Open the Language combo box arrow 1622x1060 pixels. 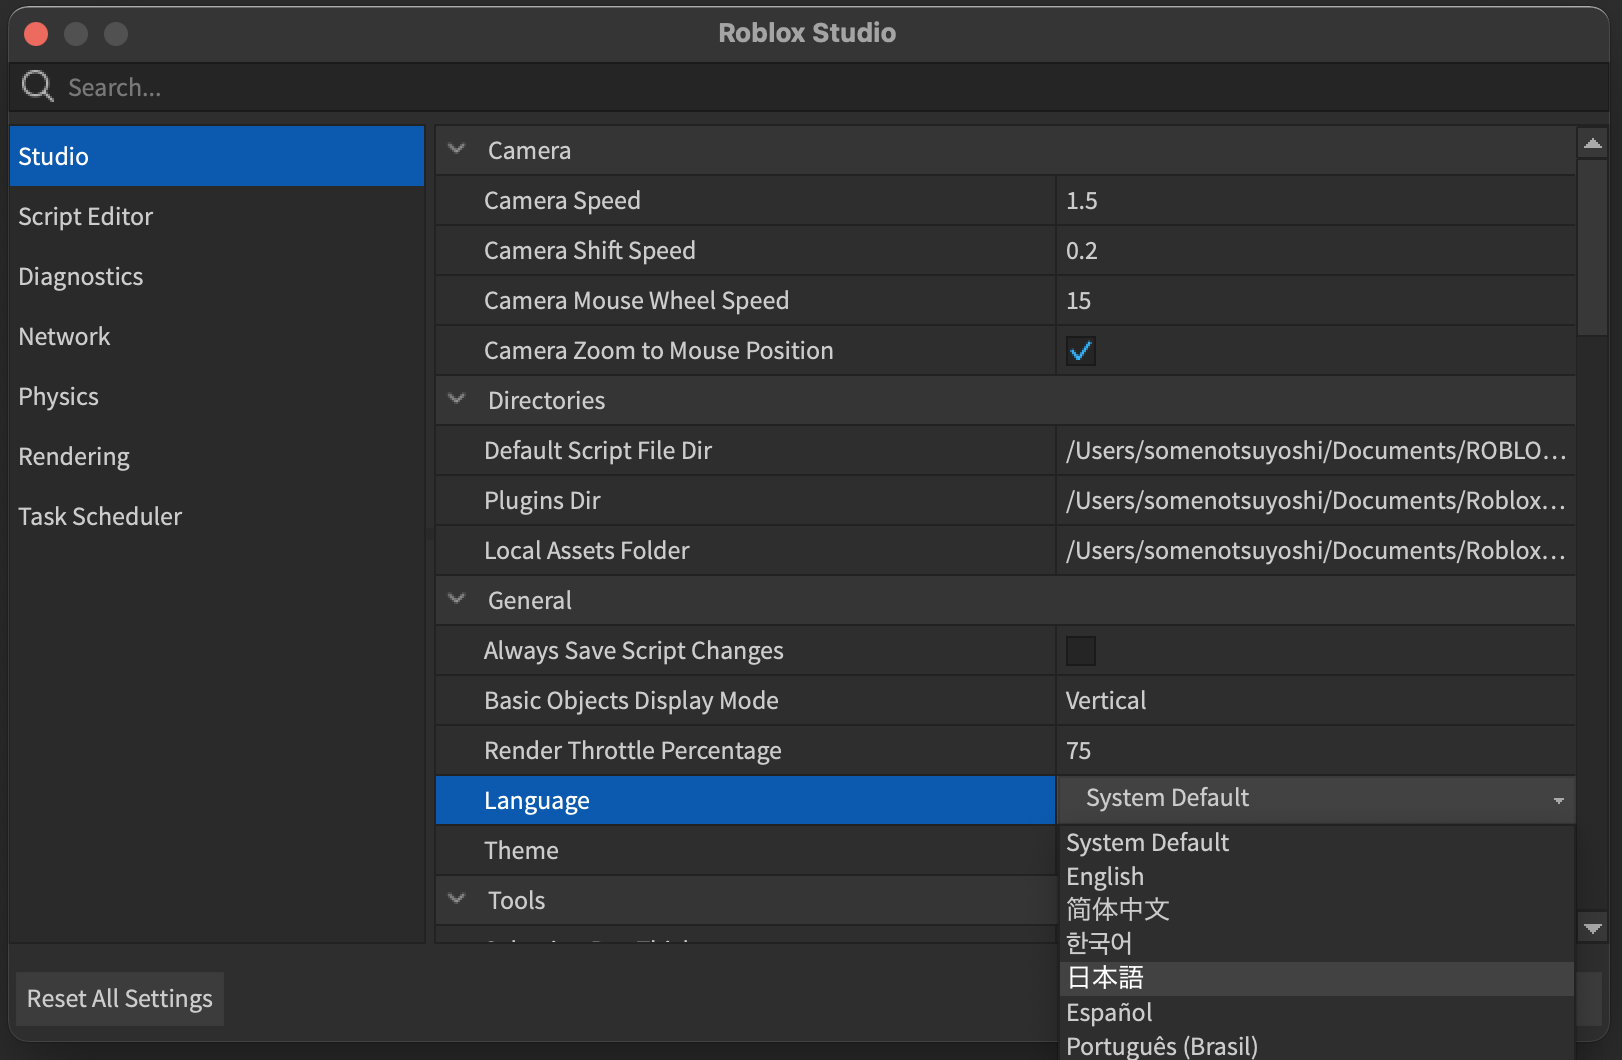[x=1558, y=800]
